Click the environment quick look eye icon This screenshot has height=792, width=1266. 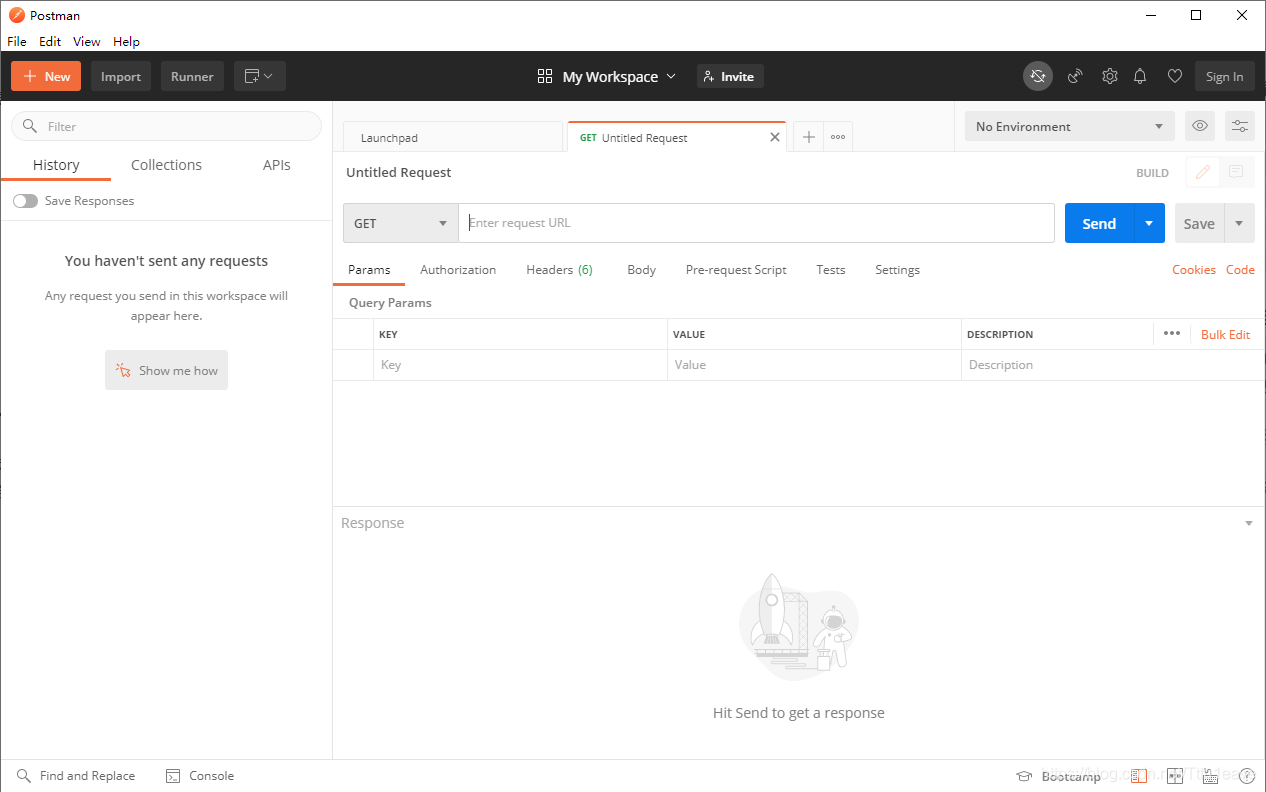click(1200, 126)
